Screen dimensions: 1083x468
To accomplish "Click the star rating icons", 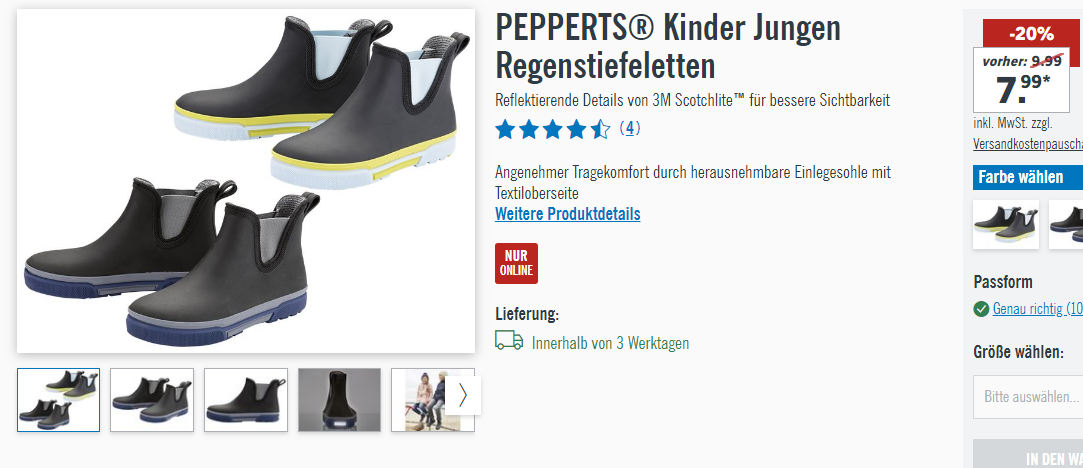I will pyautogui.click(x=553, y=129).
